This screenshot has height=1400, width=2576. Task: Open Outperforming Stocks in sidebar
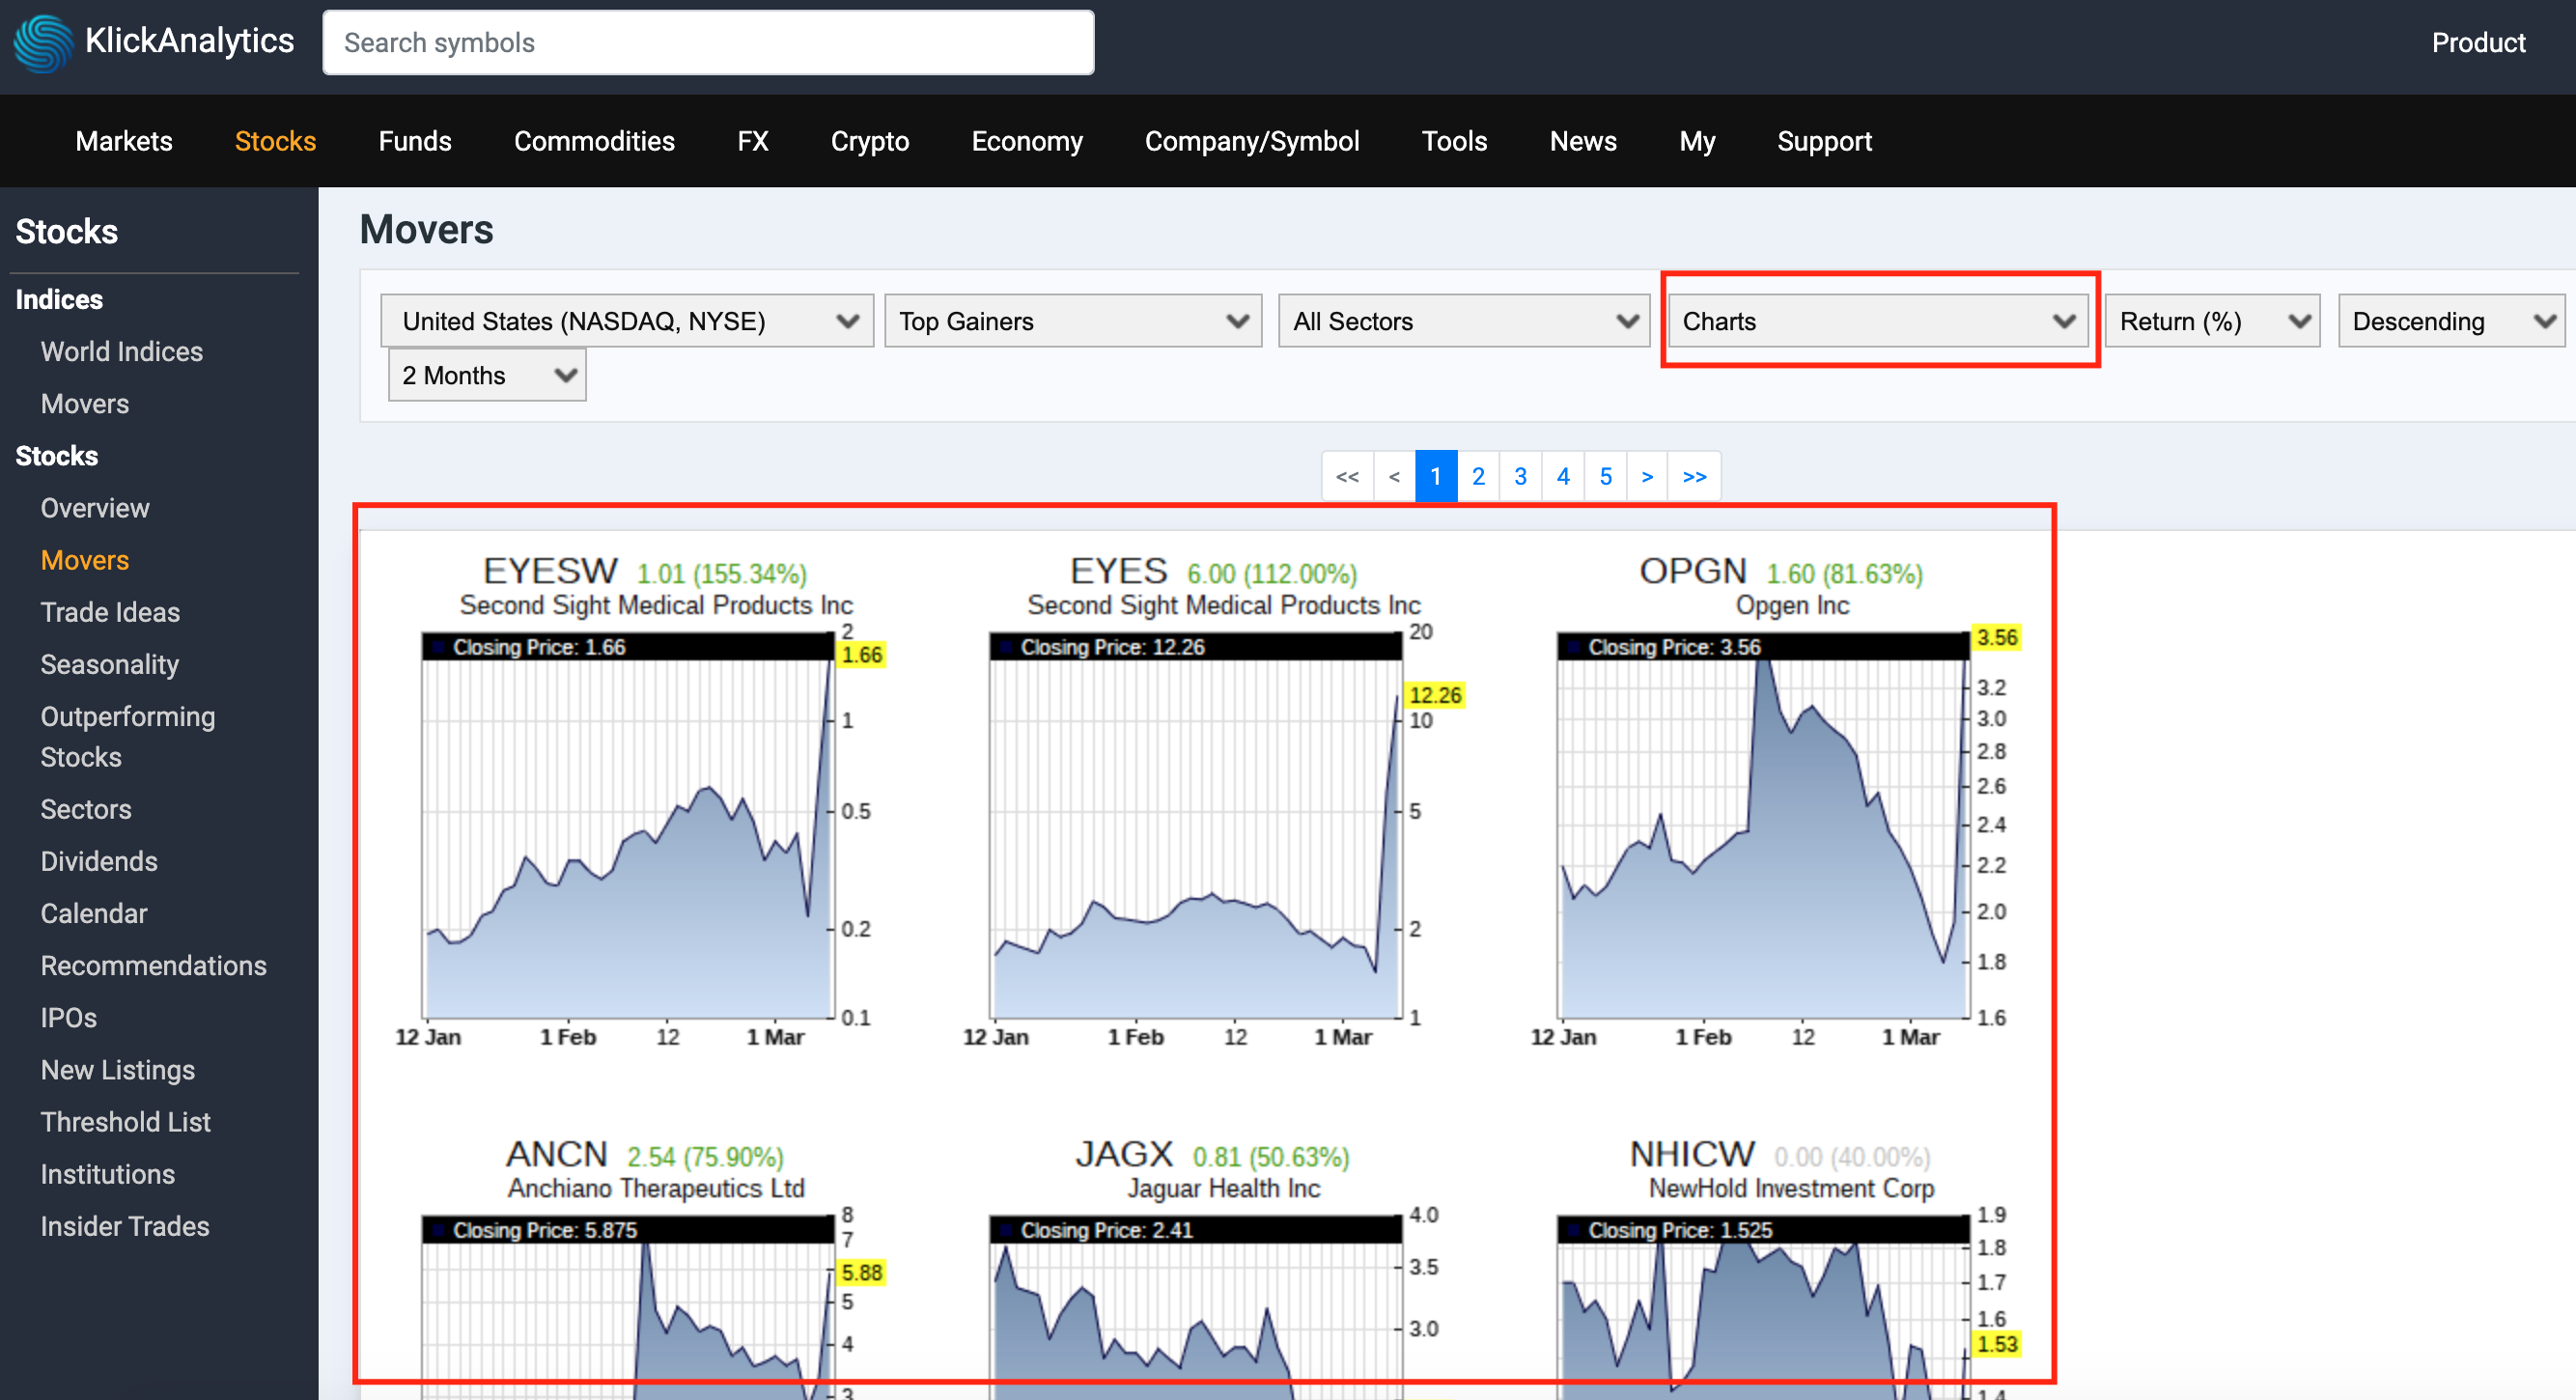(x=128, y=736)
